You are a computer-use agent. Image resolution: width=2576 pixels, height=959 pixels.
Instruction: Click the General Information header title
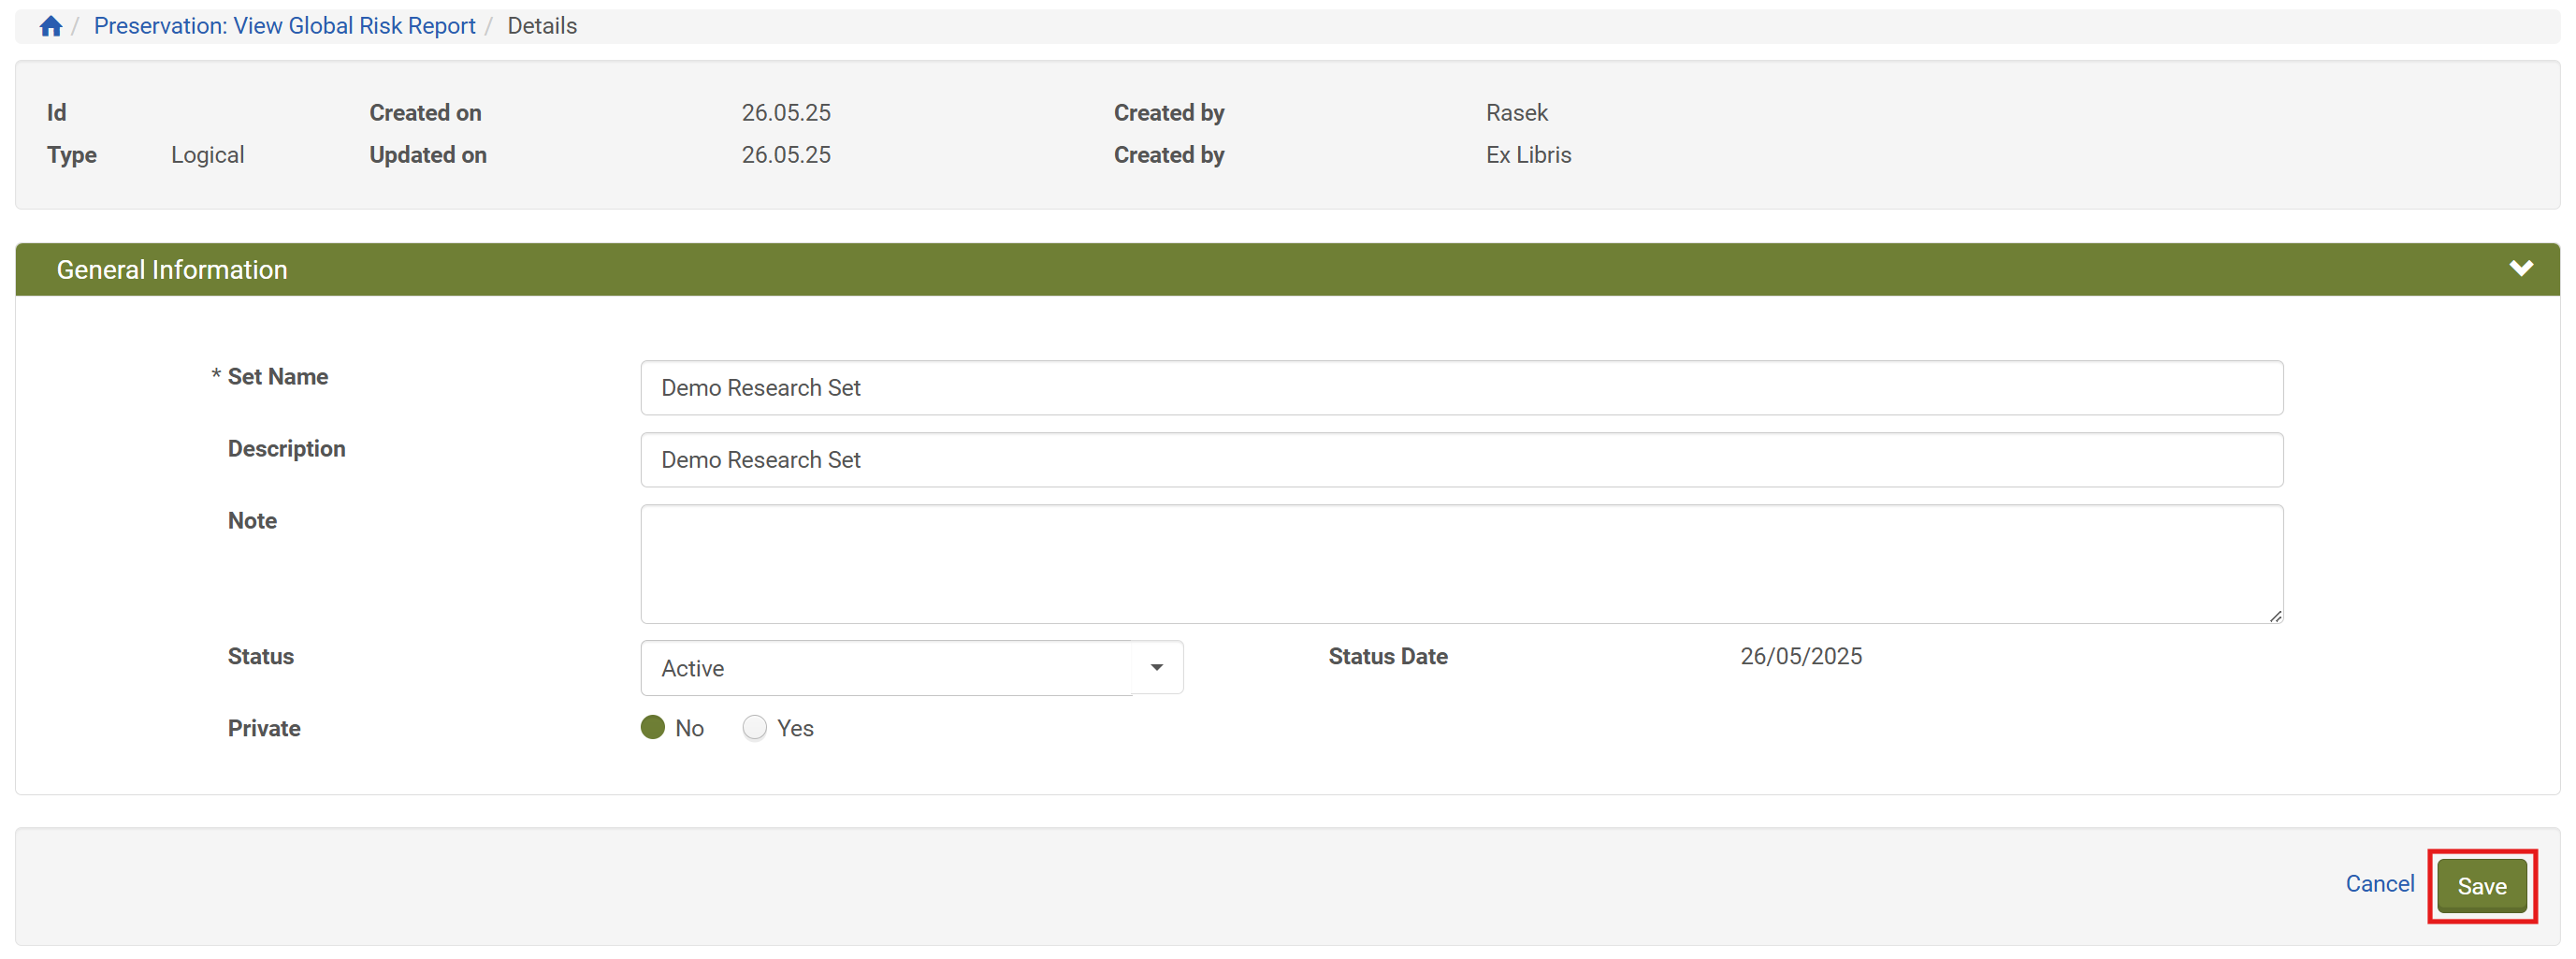coord(172,269)
